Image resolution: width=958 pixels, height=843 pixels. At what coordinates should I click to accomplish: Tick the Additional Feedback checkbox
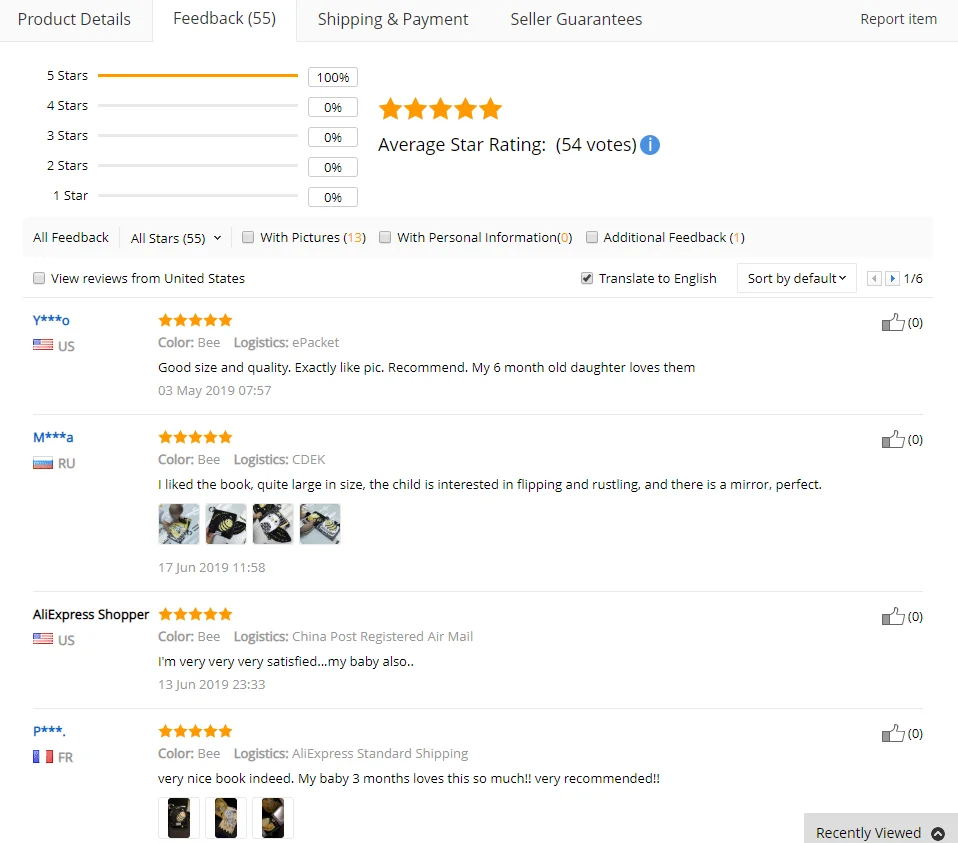coord(591,237)
